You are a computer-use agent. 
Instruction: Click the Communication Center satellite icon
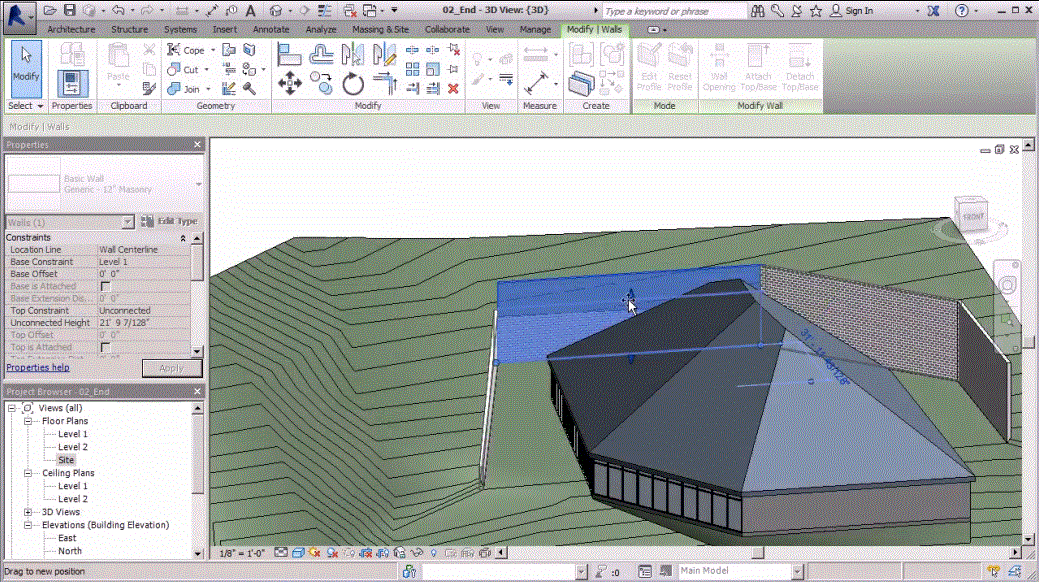797,11
